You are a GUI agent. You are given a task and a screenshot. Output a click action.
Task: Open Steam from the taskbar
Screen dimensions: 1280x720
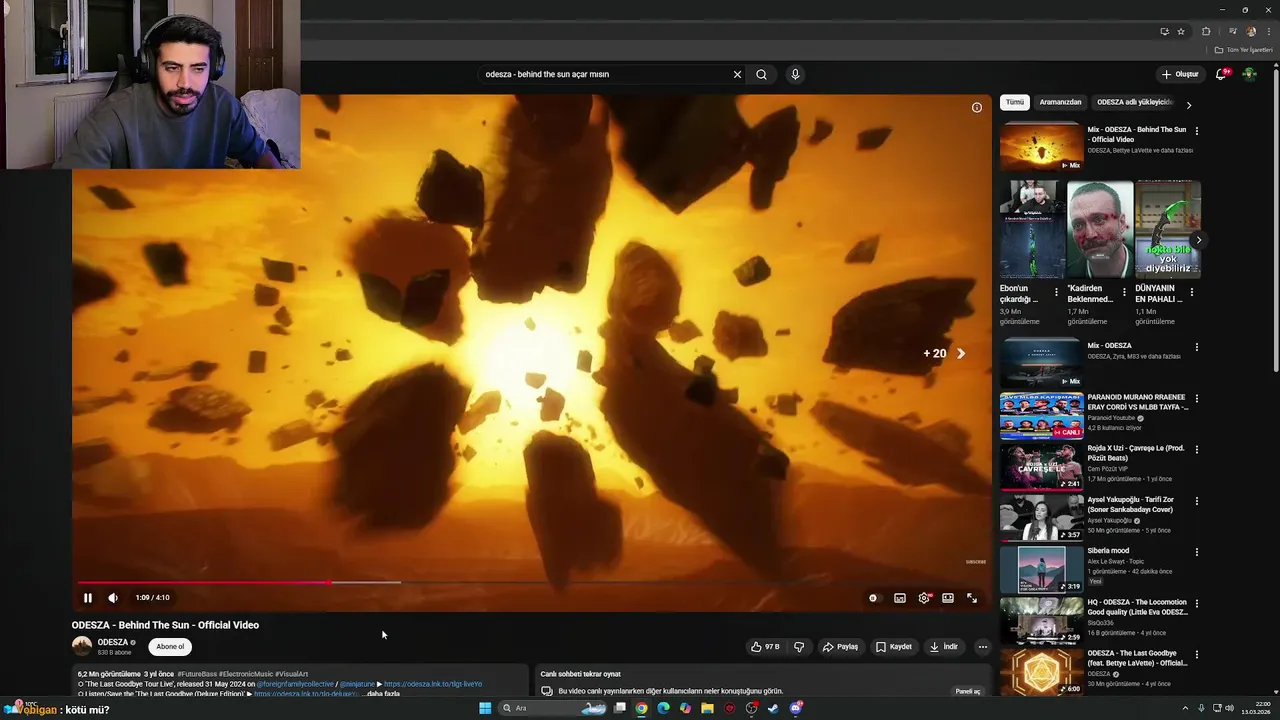point(773,708)
